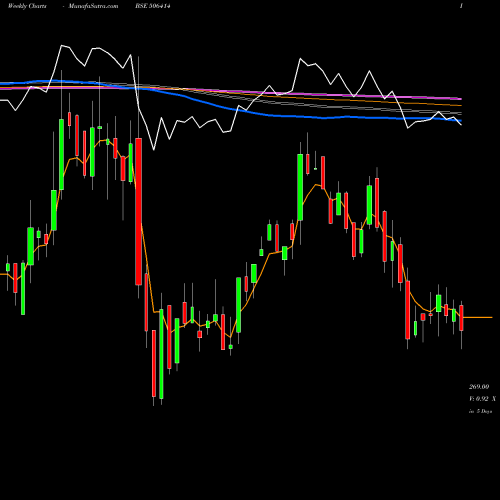This screenshot has height=500, width=500.
Task: Click the 'MunafaSutra.com' header label
Action: click(93, 6)
